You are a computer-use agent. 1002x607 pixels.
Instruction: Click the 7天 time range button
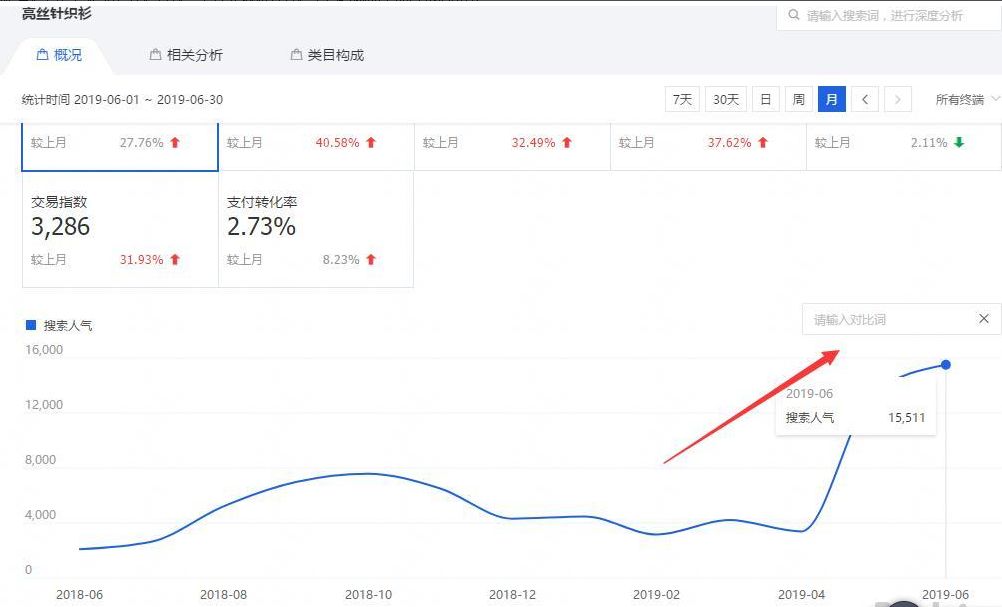tap(681, 99)
